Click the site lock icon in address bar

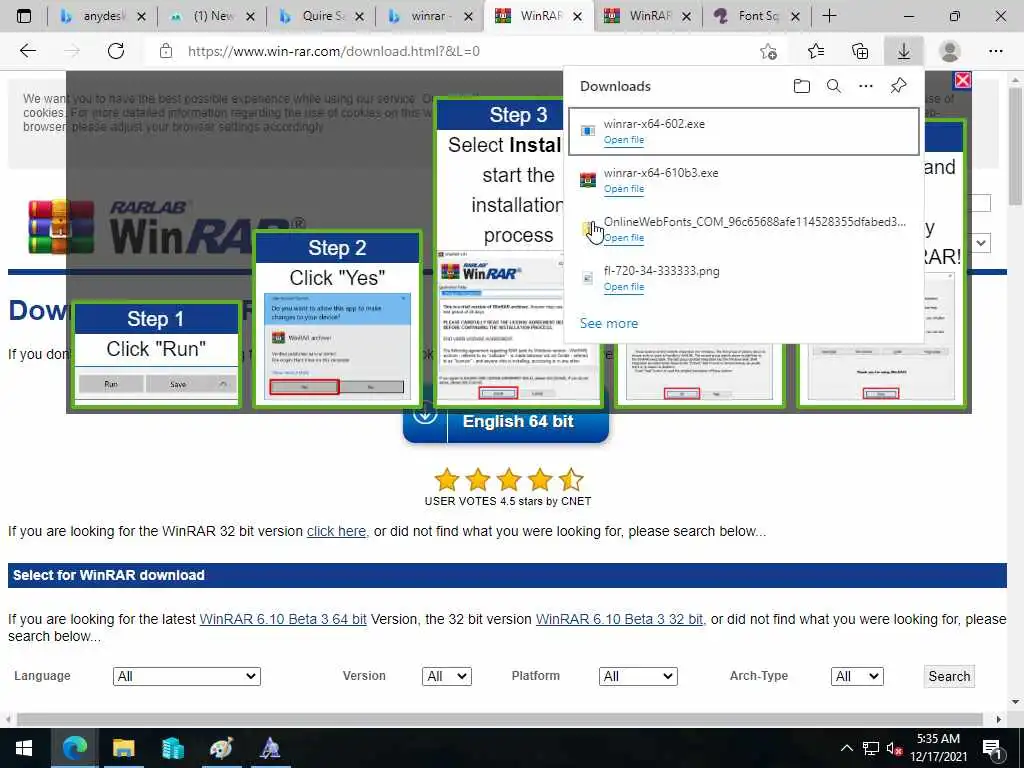tap(166, 51)
